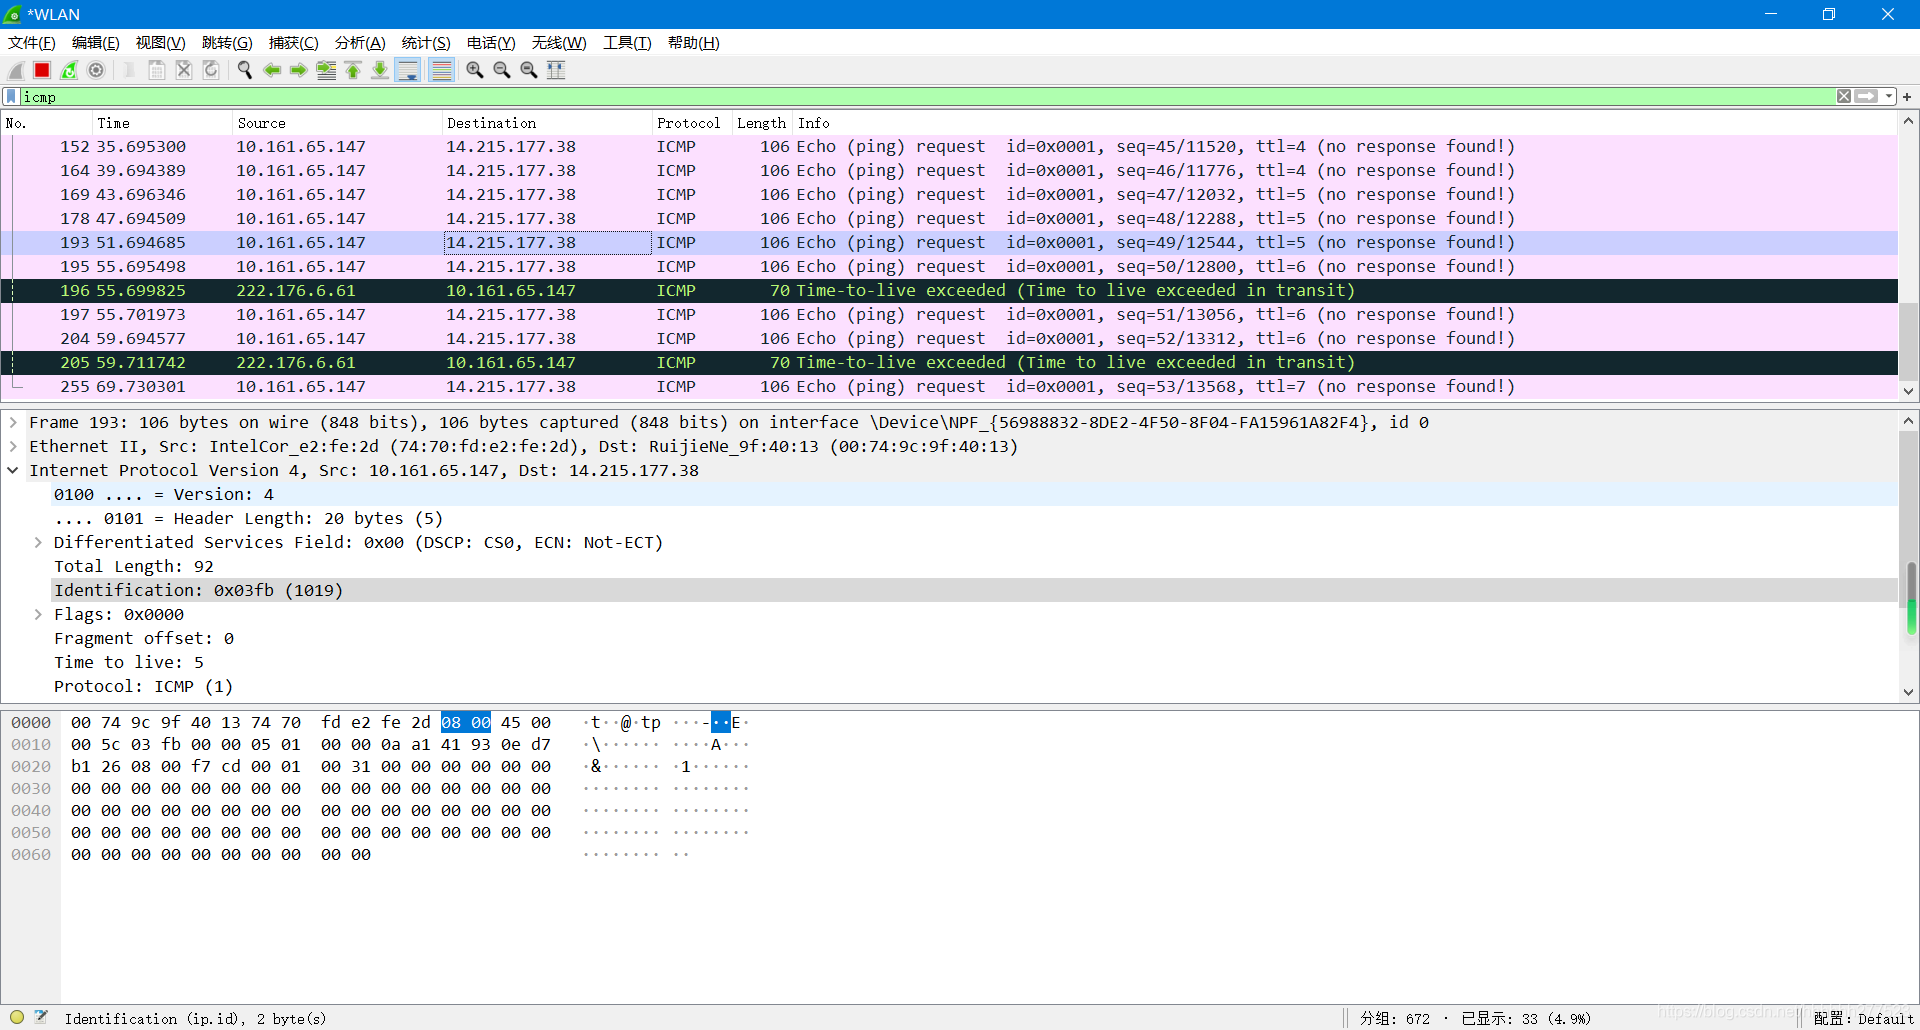
Task: Open the 编辑(E) menu
Action: [96, 43]
